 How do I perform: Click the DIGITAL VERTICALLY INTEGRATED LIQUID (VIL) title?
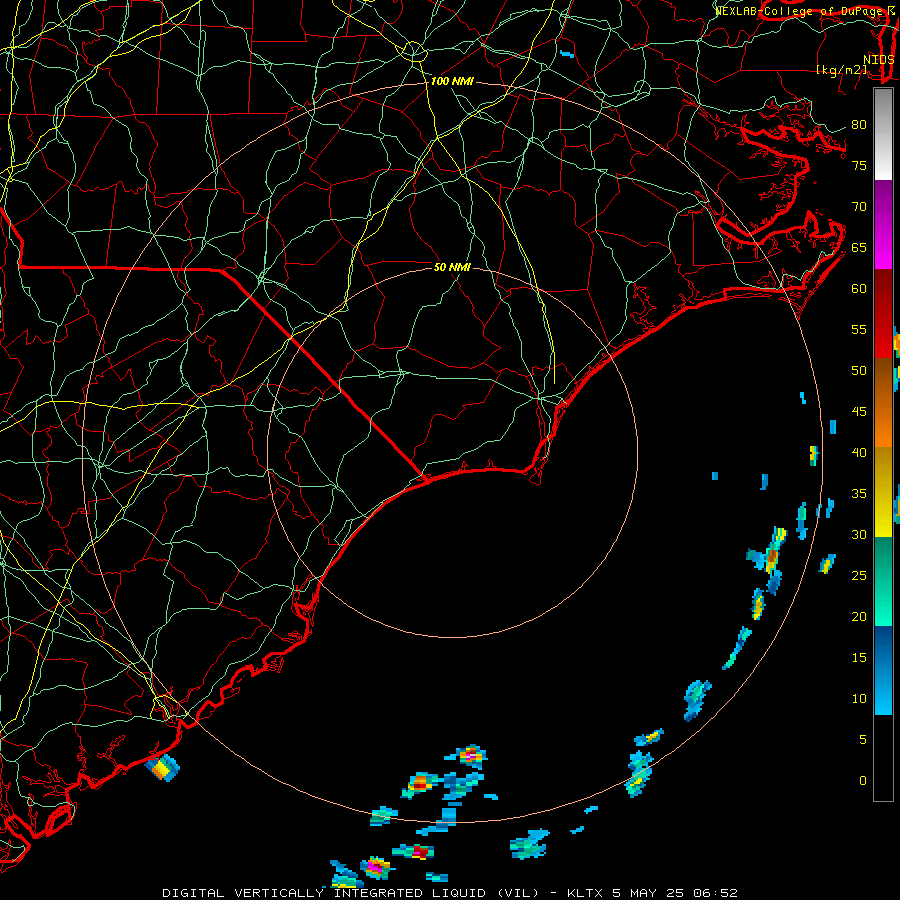pyautogui.click(x=351, y=893)
